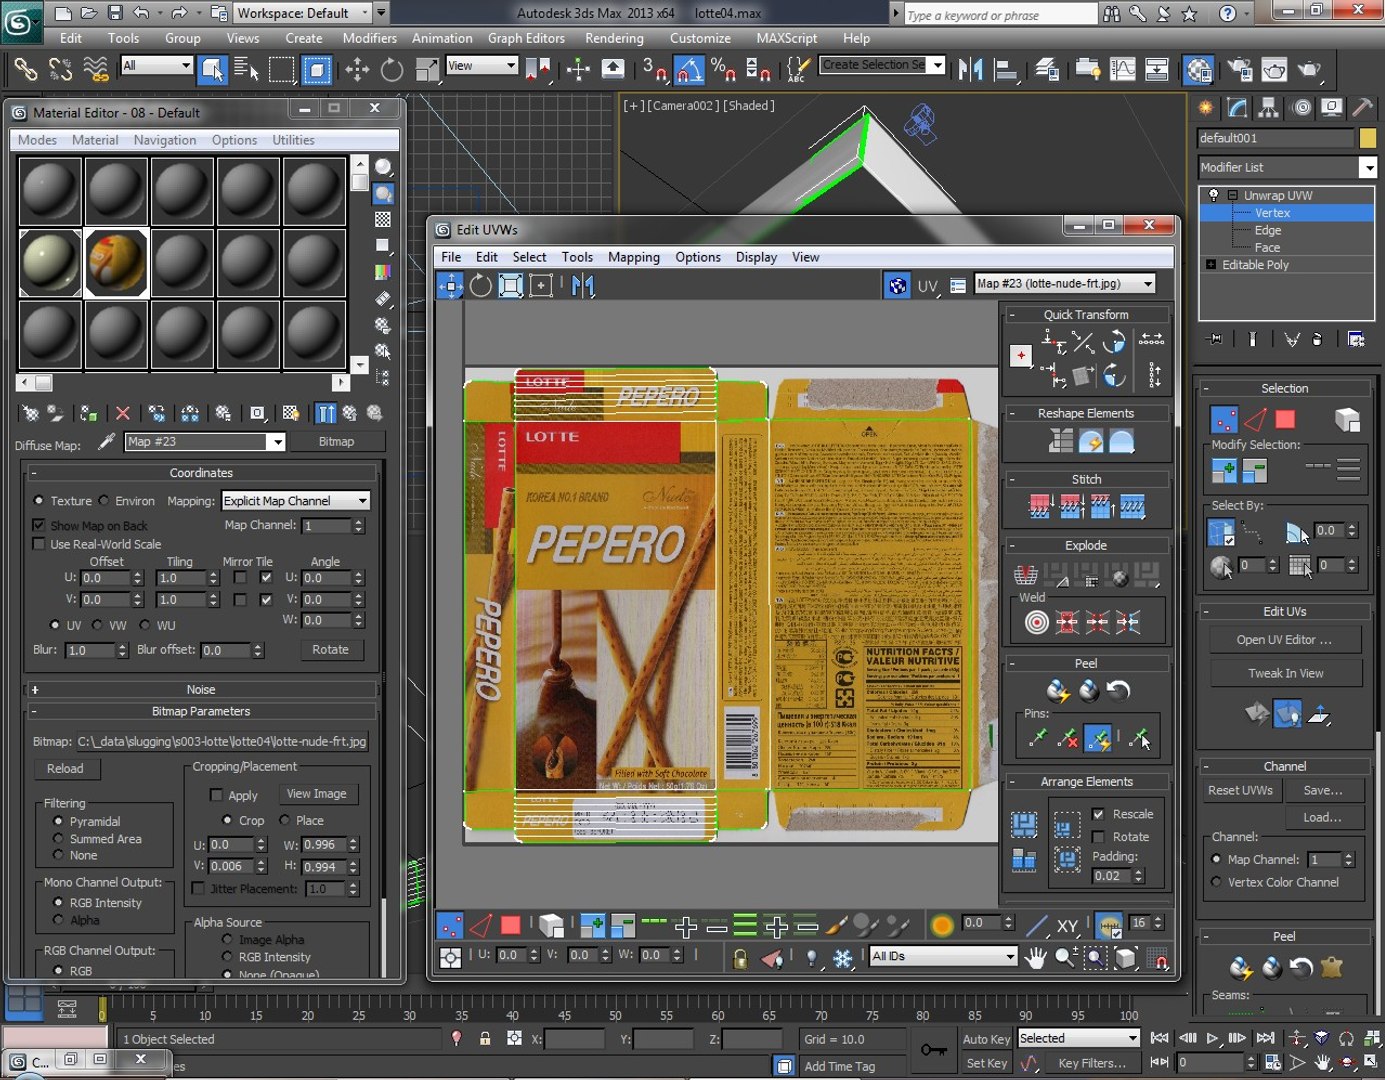Expand the Editable Poly modifier entry
Screen dimensions: 1385x1080
pyautogui.click(x=1212, y=265)
